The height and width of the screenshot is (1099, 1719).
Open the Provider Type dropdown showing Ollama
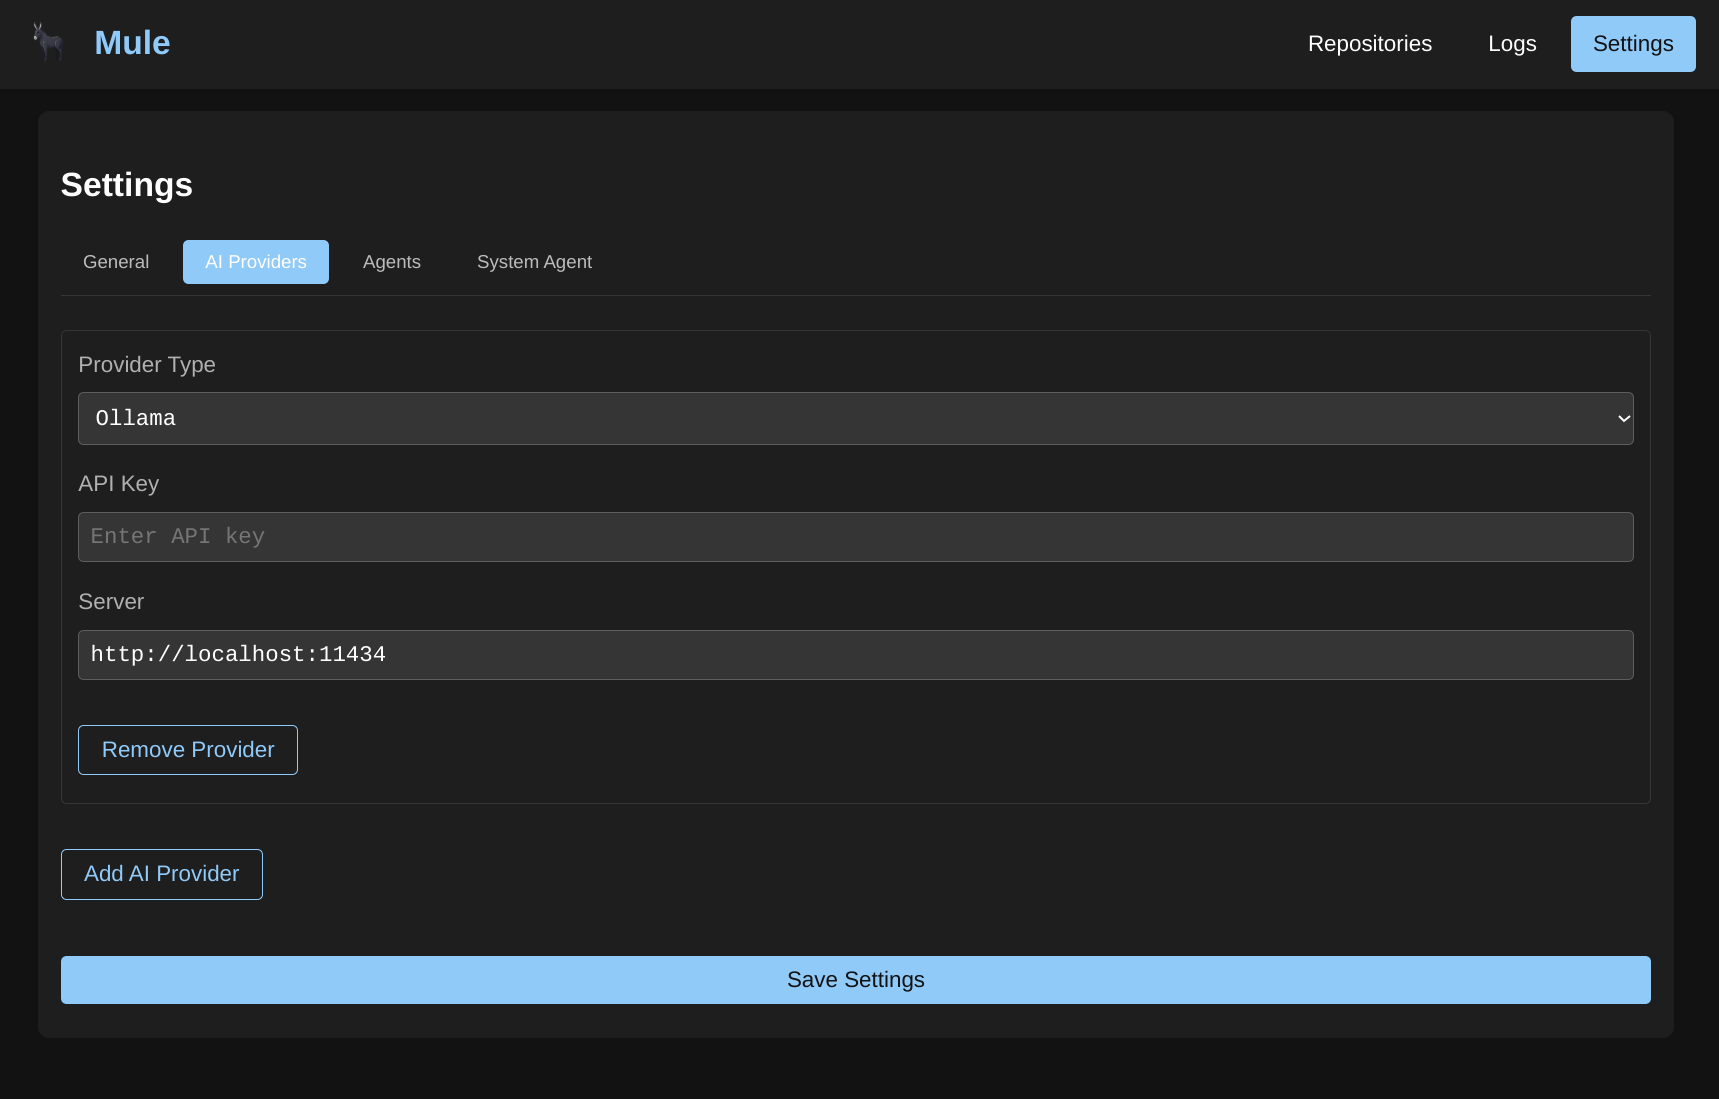click(x=855, y=418)
